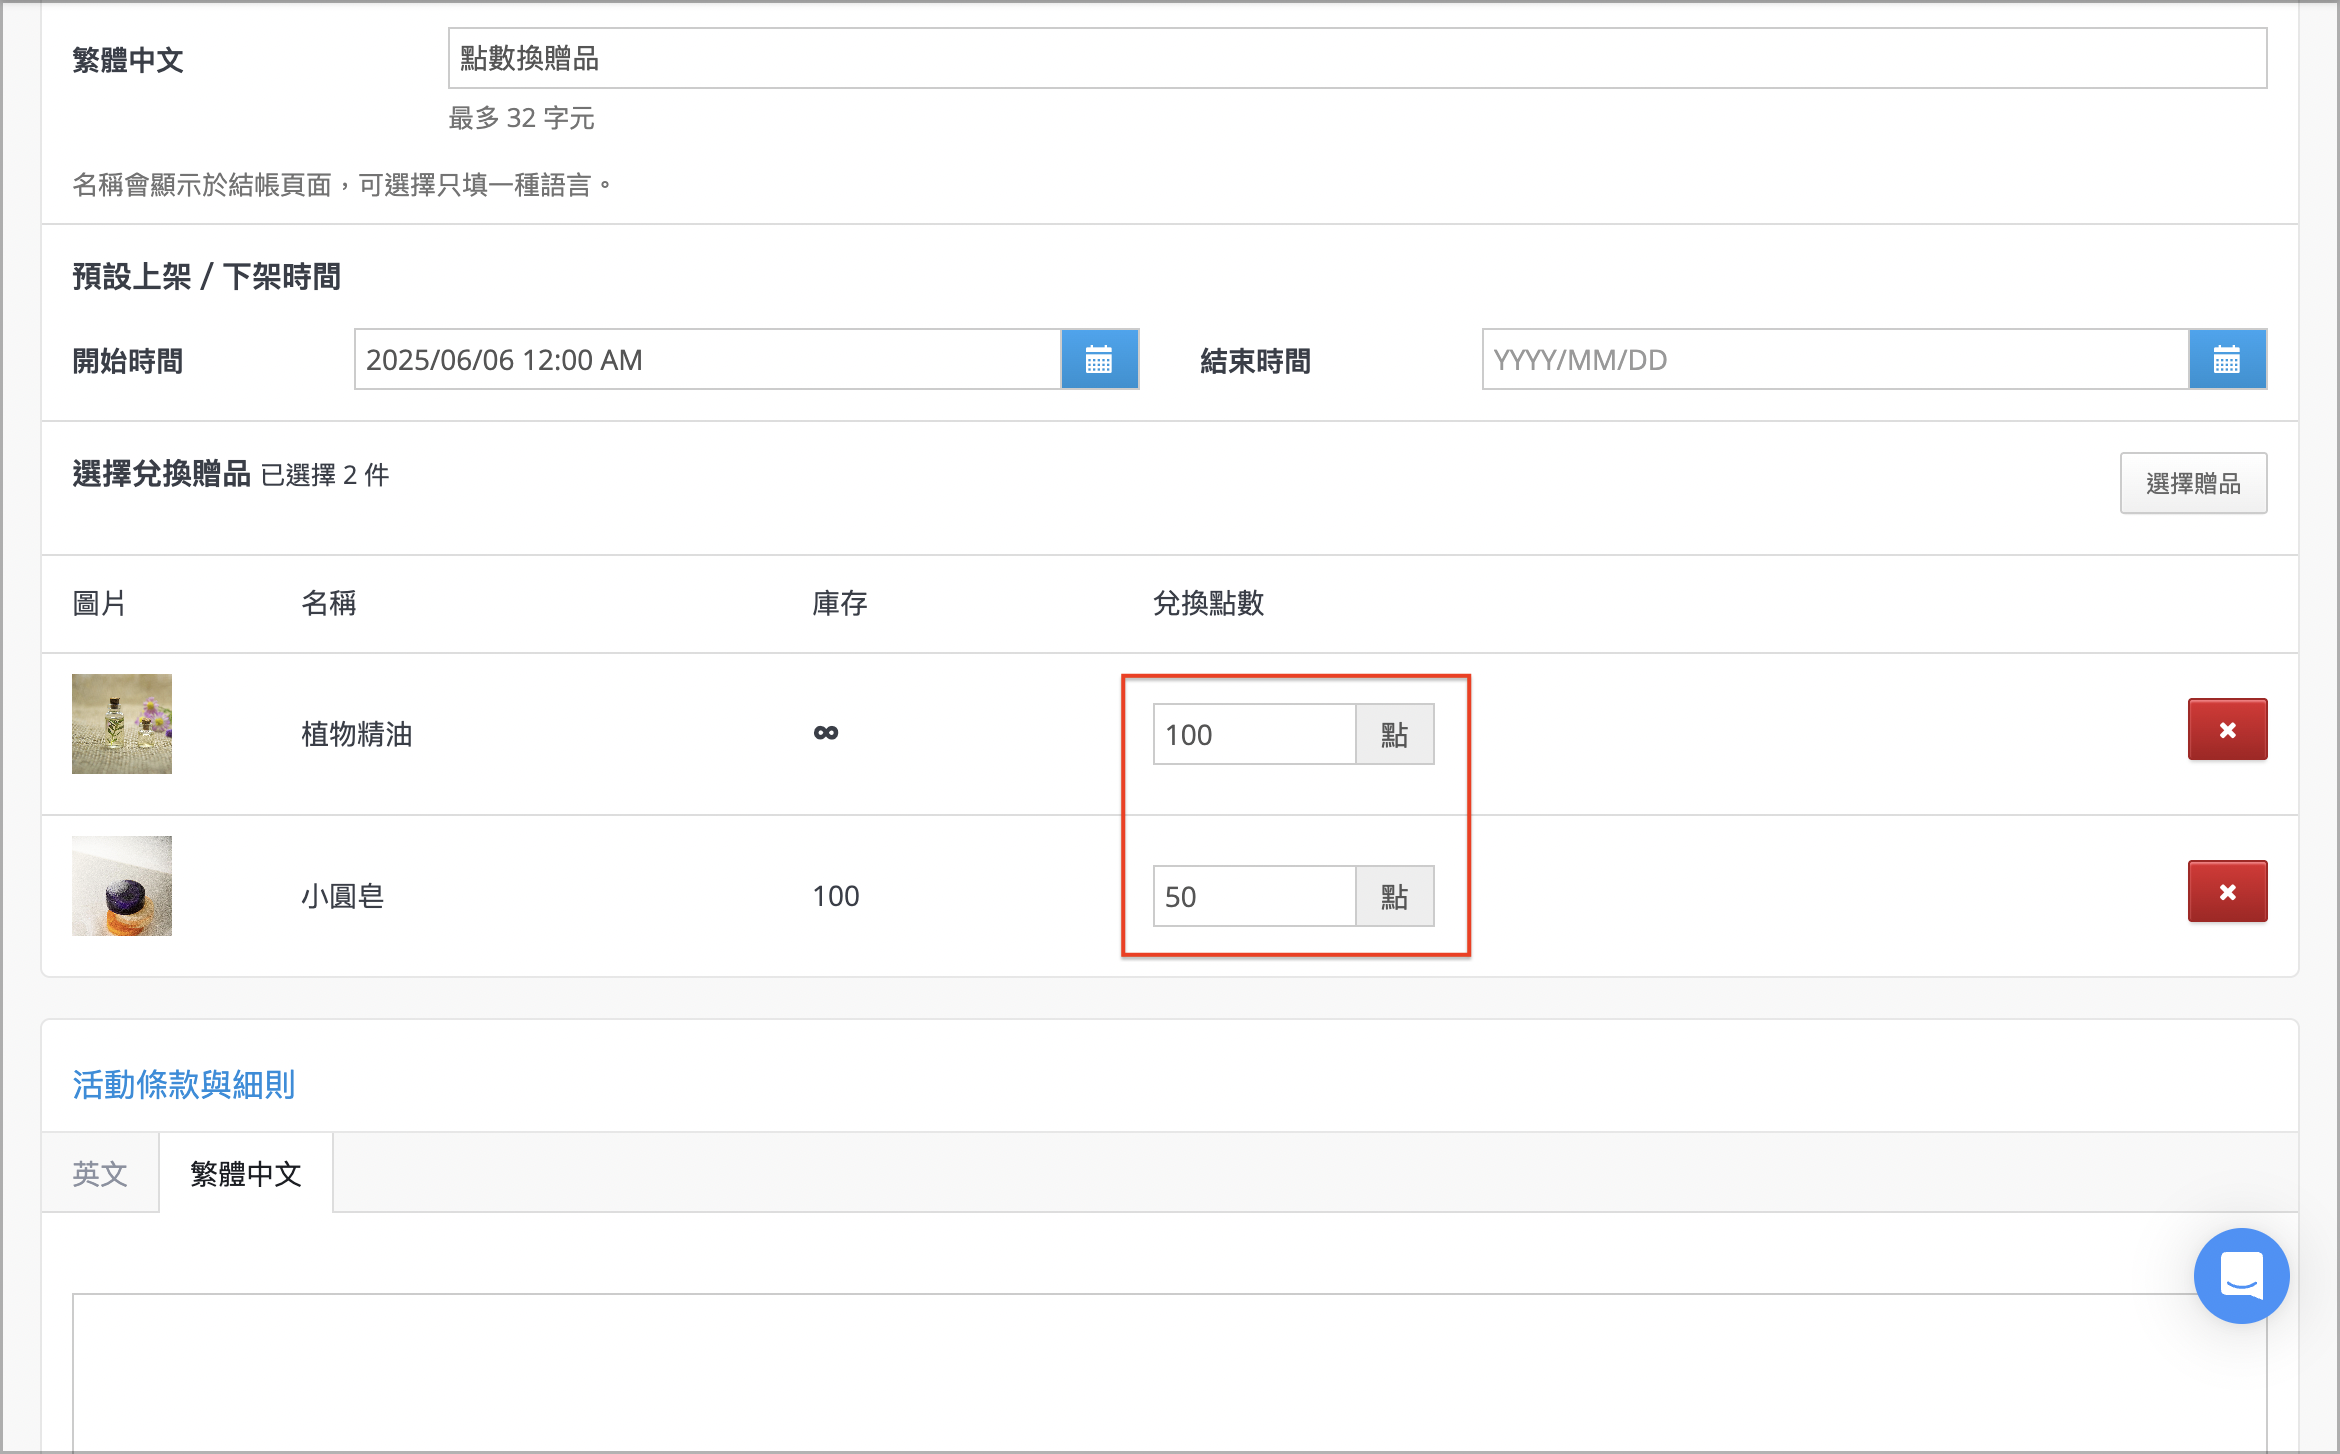Click the 名稱 column header
Screen dimensions: 2340x1454
(329, 603)
